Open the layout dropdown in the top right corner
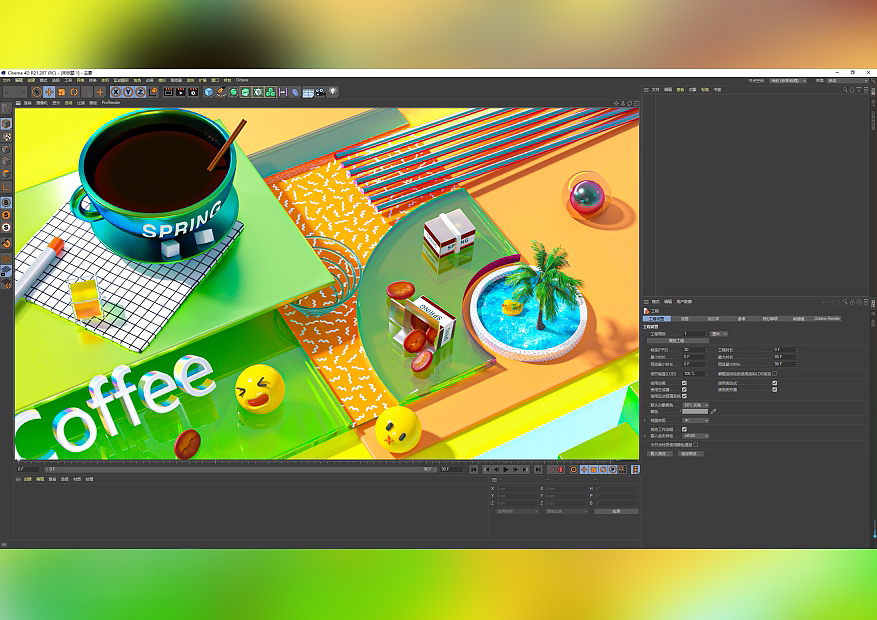Image resolution: width=877 pixels, height=620 pixels. (x=847, y=81)
